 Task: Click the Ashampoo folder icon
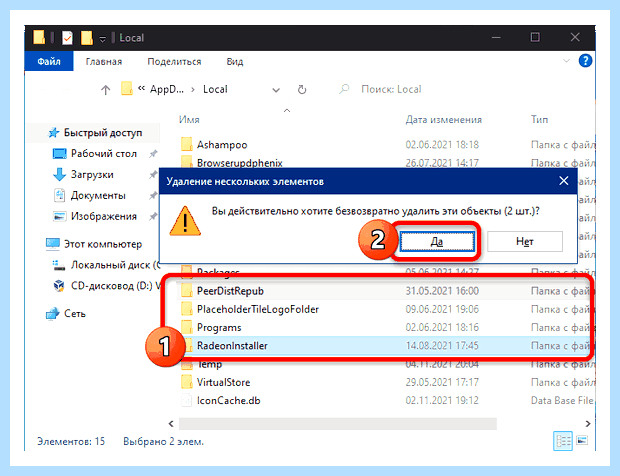(x=187, y=144)
